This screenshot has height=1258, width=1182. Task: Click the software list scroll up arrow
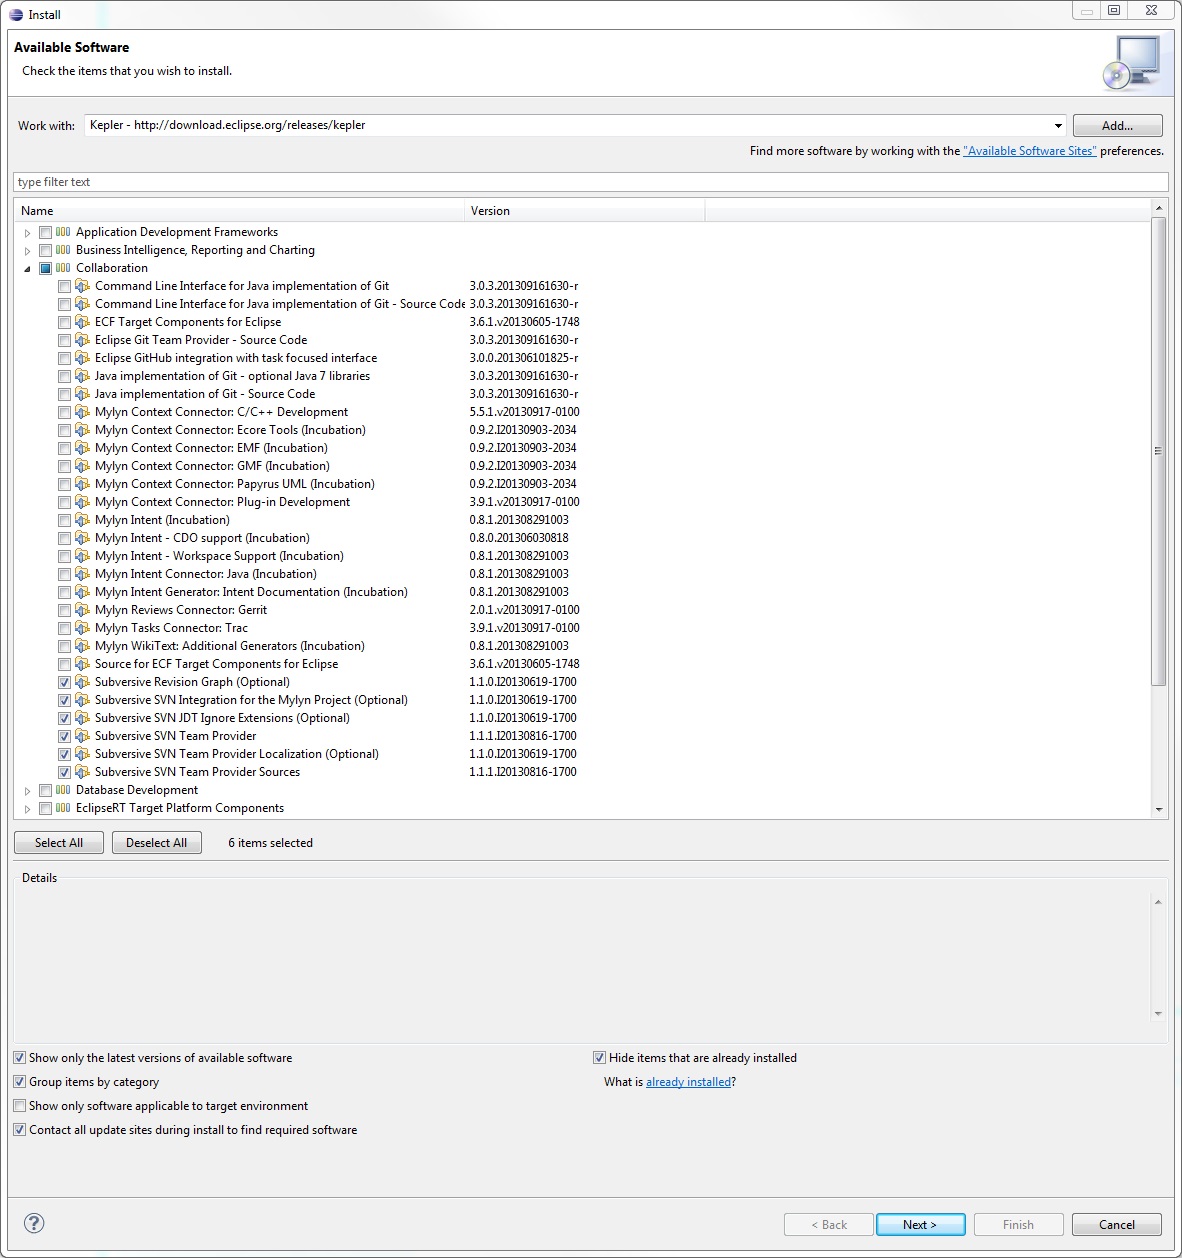[1159, 208]
